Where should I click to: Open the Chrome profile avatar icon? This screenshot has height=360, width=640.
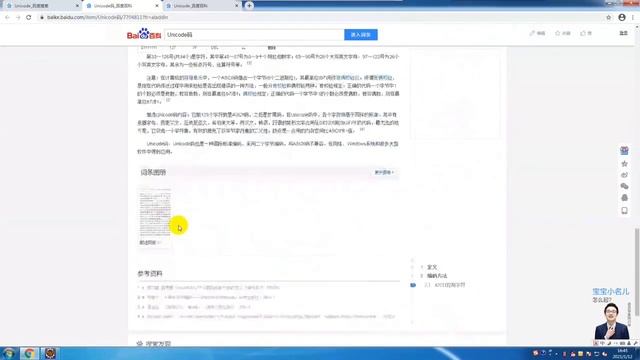pos(622,17)
